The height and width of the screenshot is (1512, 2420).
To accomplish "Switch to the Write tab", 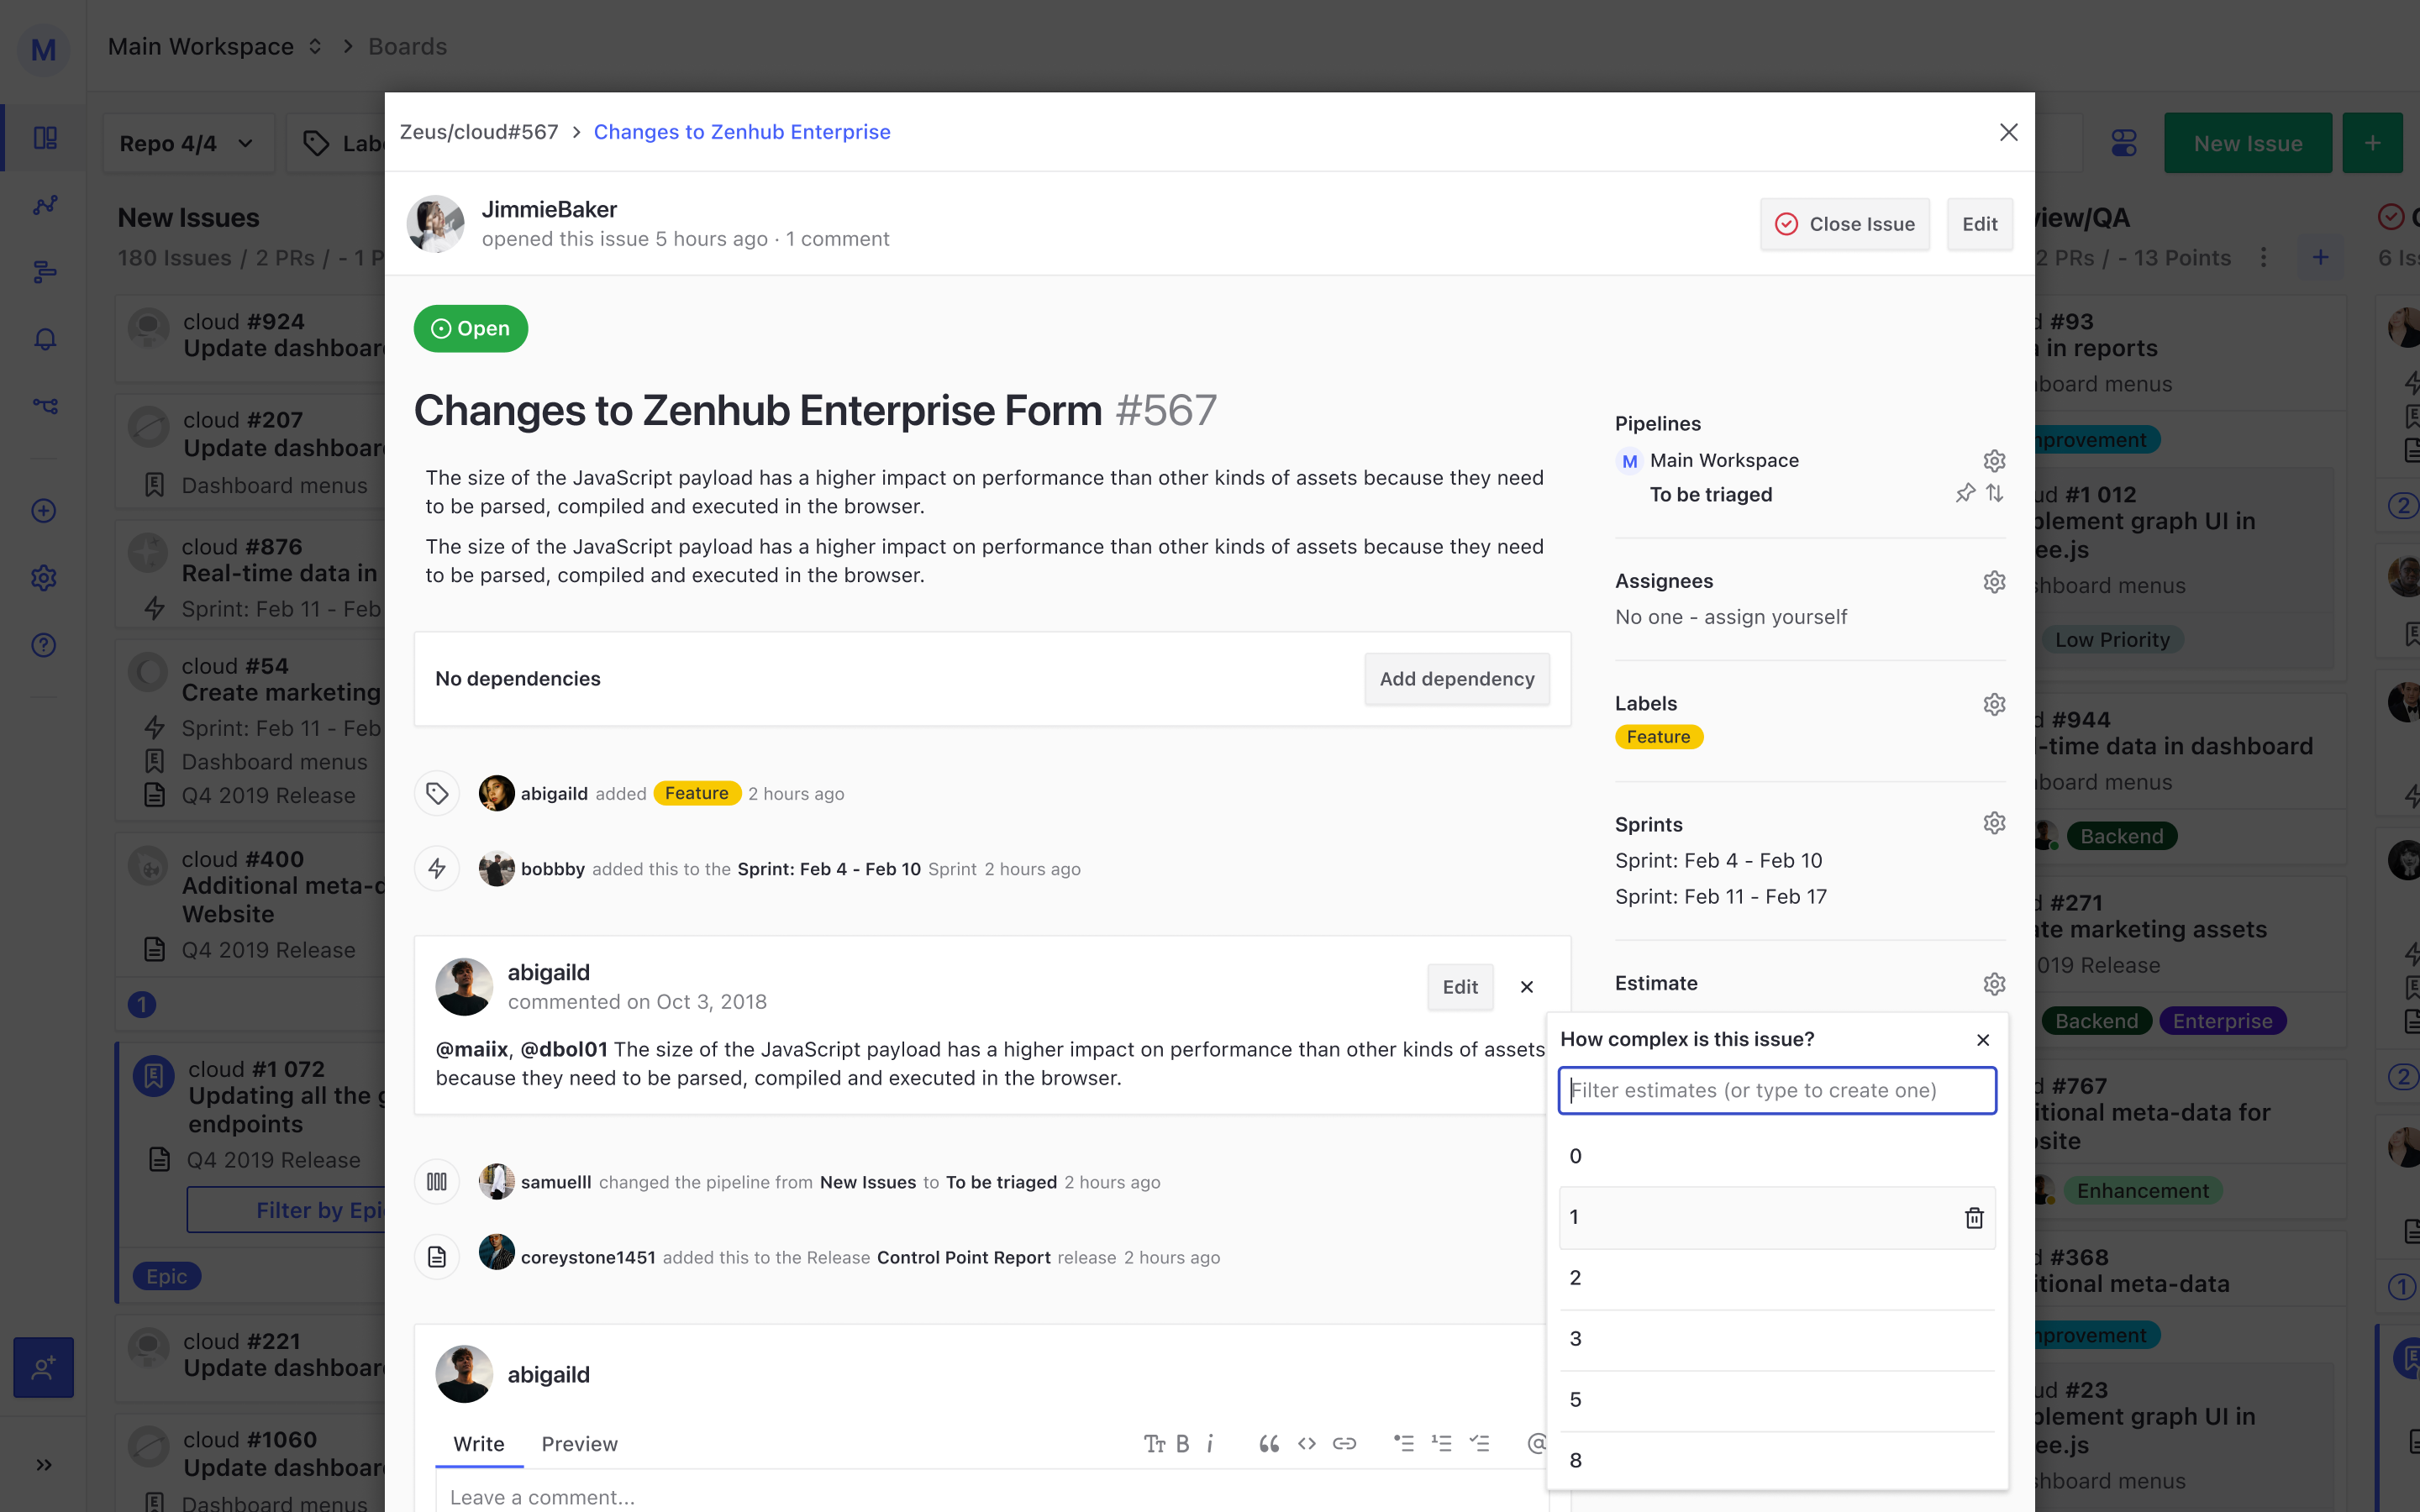I will 478,1443.
